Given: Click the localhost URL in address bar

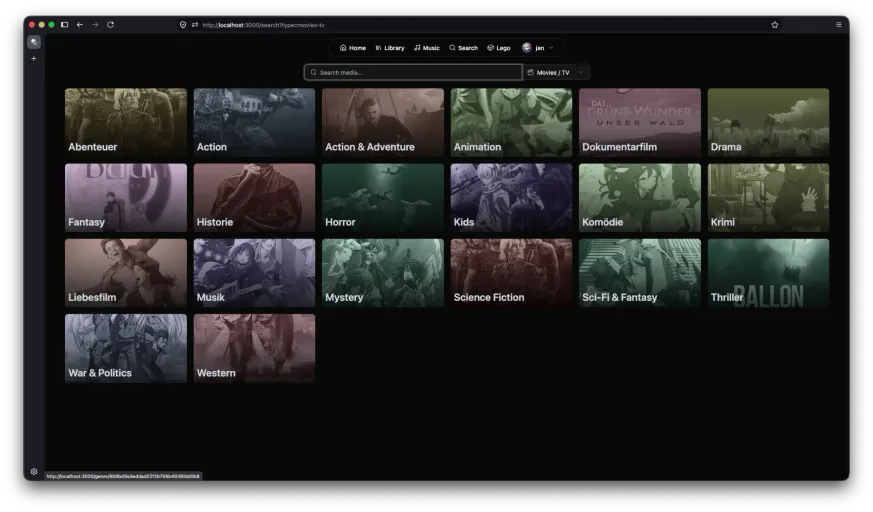Looking at the screenshot, I should pos(263,25).
